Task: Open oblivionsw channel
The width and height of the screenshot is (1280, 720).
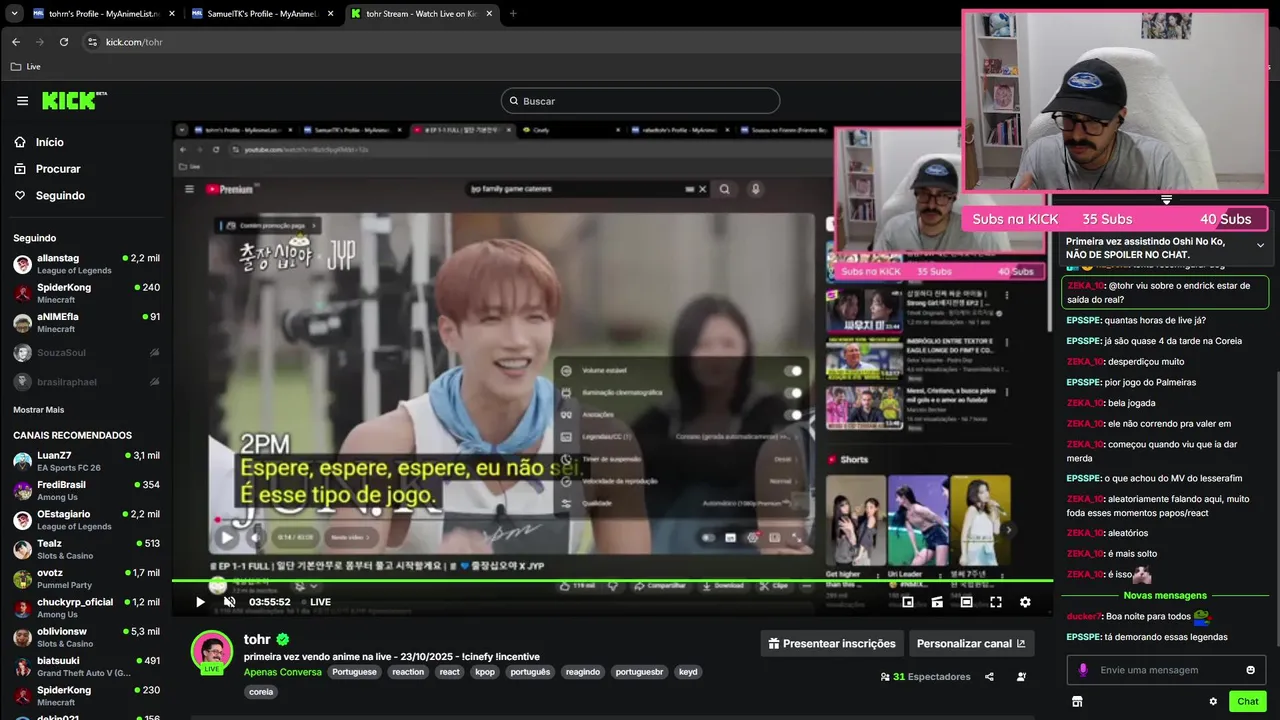Action: pos(86,637)
